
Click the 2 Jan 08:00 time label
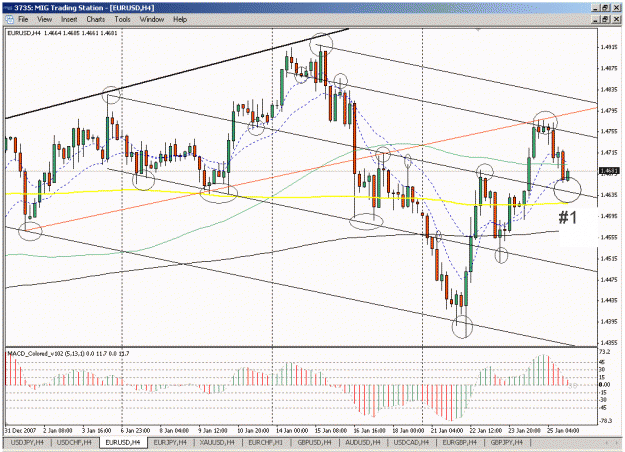point(58,430)
